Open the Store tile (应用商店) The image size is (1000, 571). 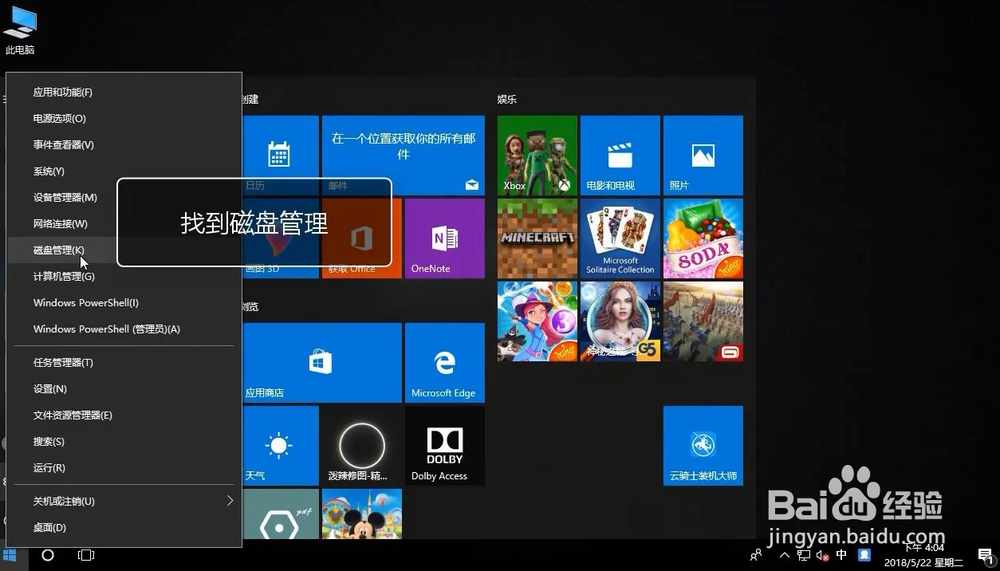pyautogui.click(x=322, y=362)
